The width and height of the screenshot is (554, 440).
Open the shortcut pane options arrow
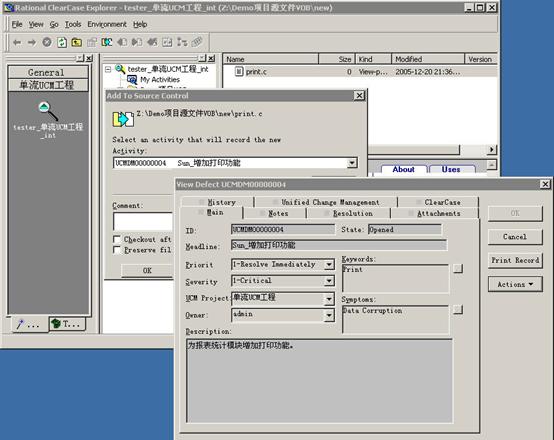tap(80, 58)
